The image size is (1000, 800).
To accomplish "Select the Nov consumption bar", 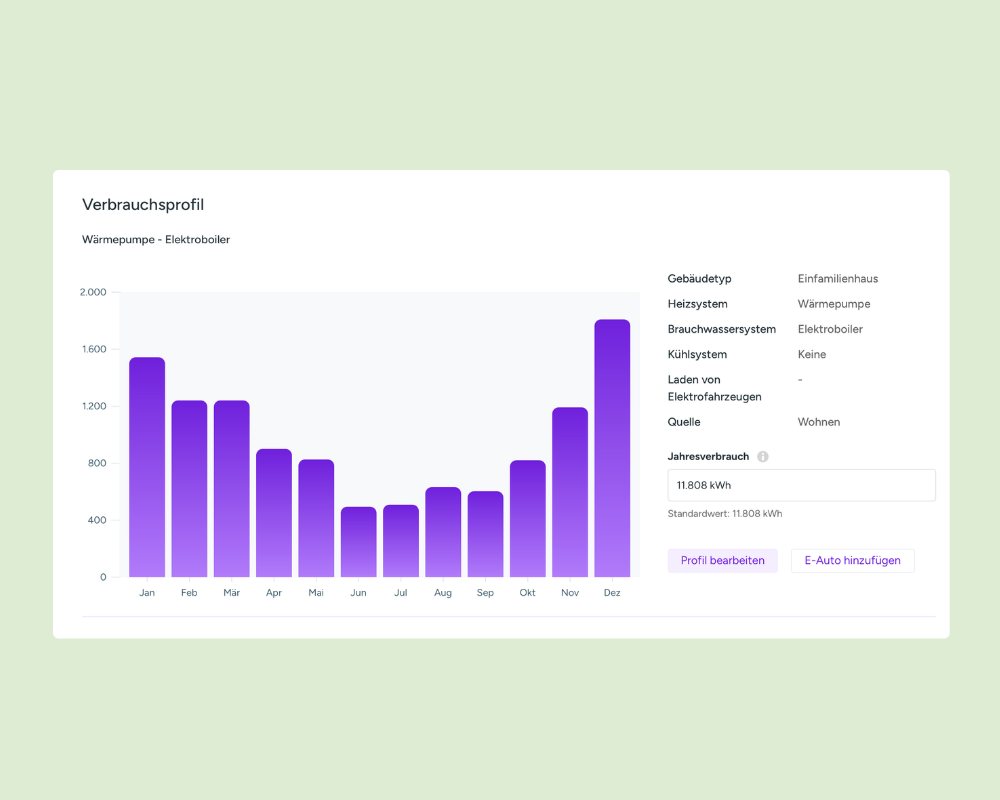I will click(x=570, y=493).
